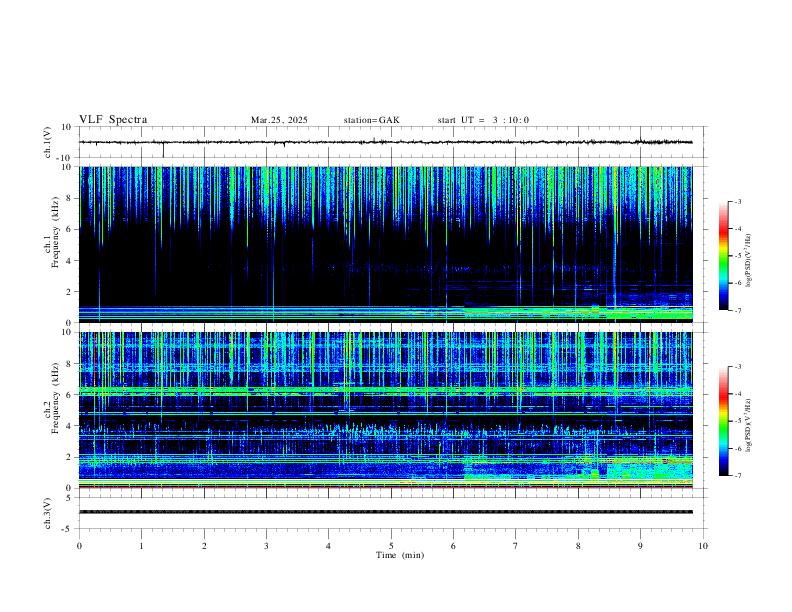Click the 'station=GAK' label
This screenshot has width=792, height=612.
(x=371, y=120)
